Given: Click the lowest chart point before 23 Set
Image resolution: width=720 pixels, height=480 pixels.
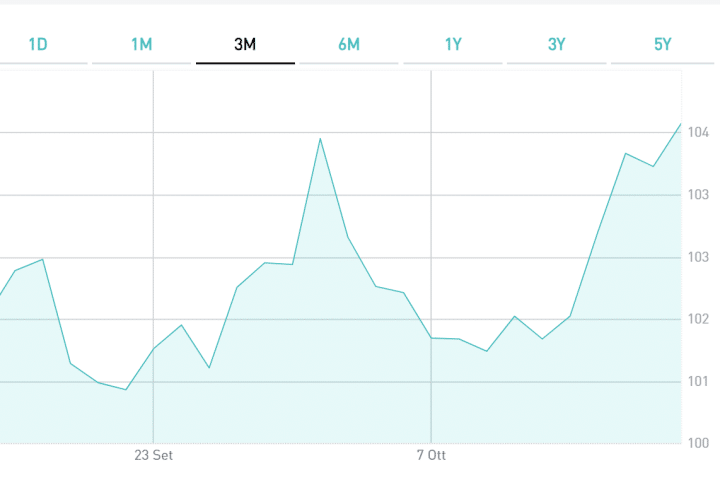Looking at the screenshot, I should click(126, 389).
